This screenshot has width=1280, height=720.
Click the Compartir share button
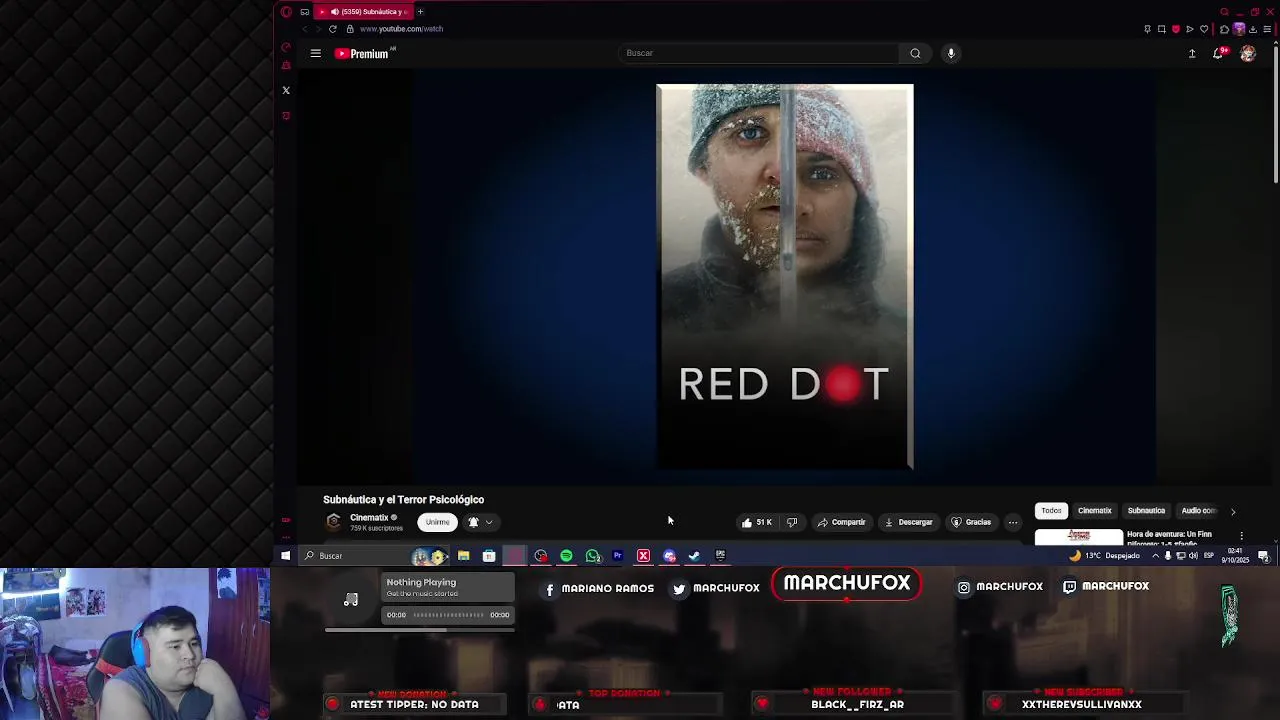[841, 522]
